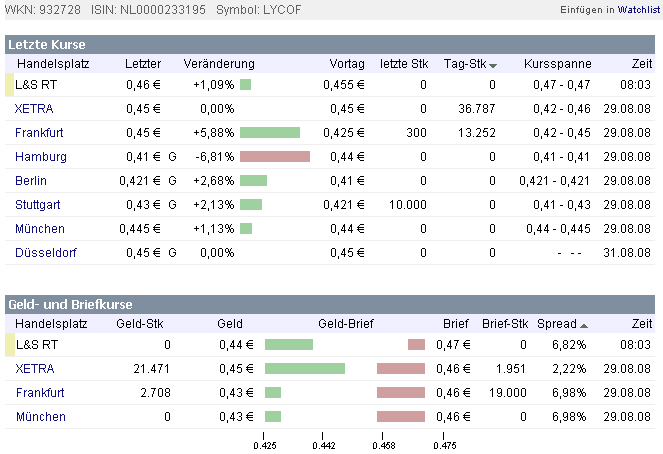This screenshot has height=454, width=663.
Task: Open the Berlin trading venue link
Action: tap(31, 181)
